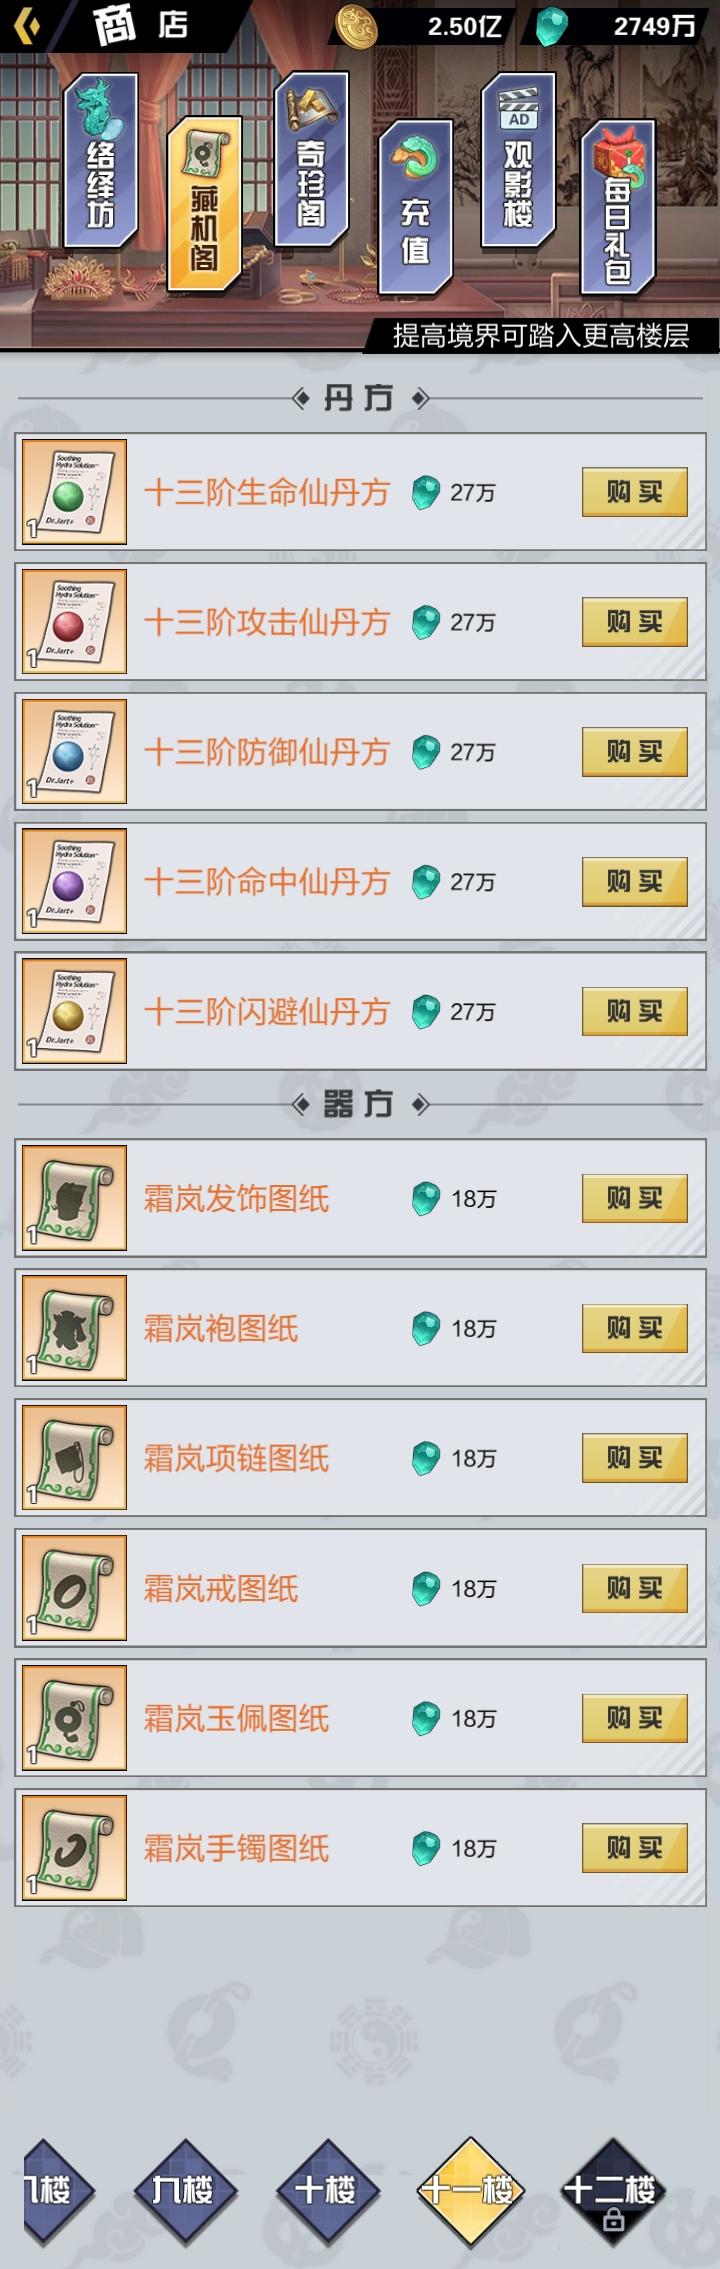The height and width of the screenshot is (2269, 720).
Task: Open the 络绎坊 shop banner
Action: click(100, 160)
